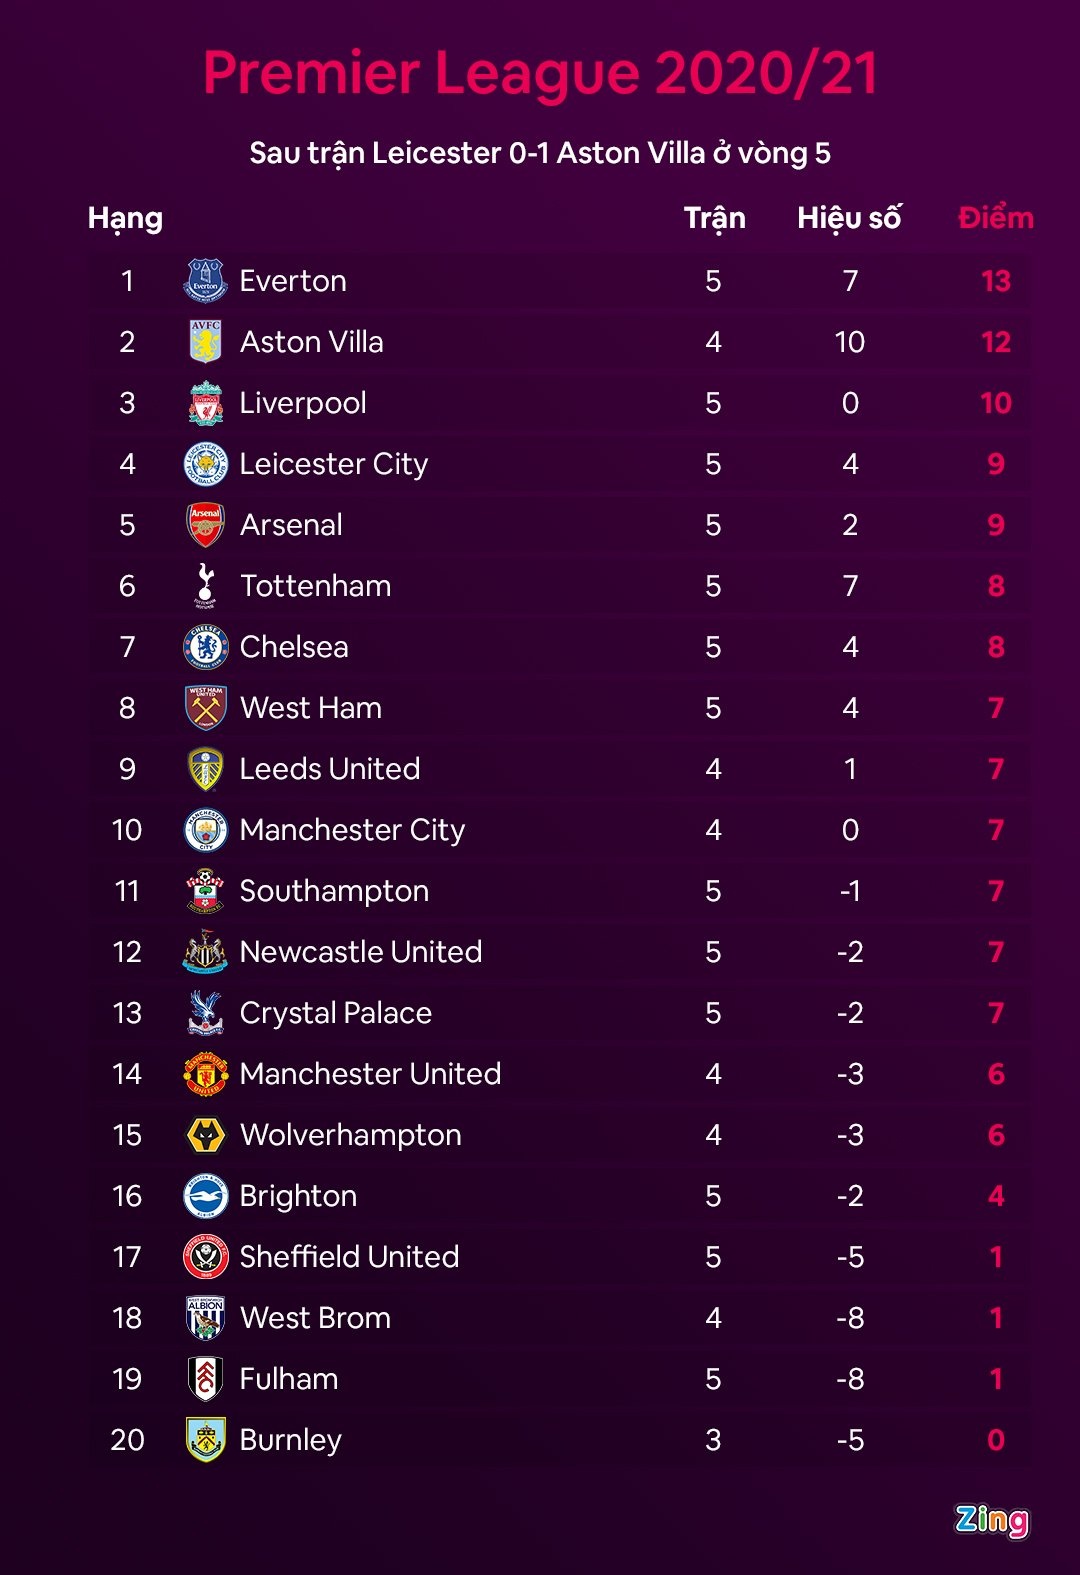The image size is (1080, 1575).
Task: Click Everton's 13 points value
Action: 995,281
